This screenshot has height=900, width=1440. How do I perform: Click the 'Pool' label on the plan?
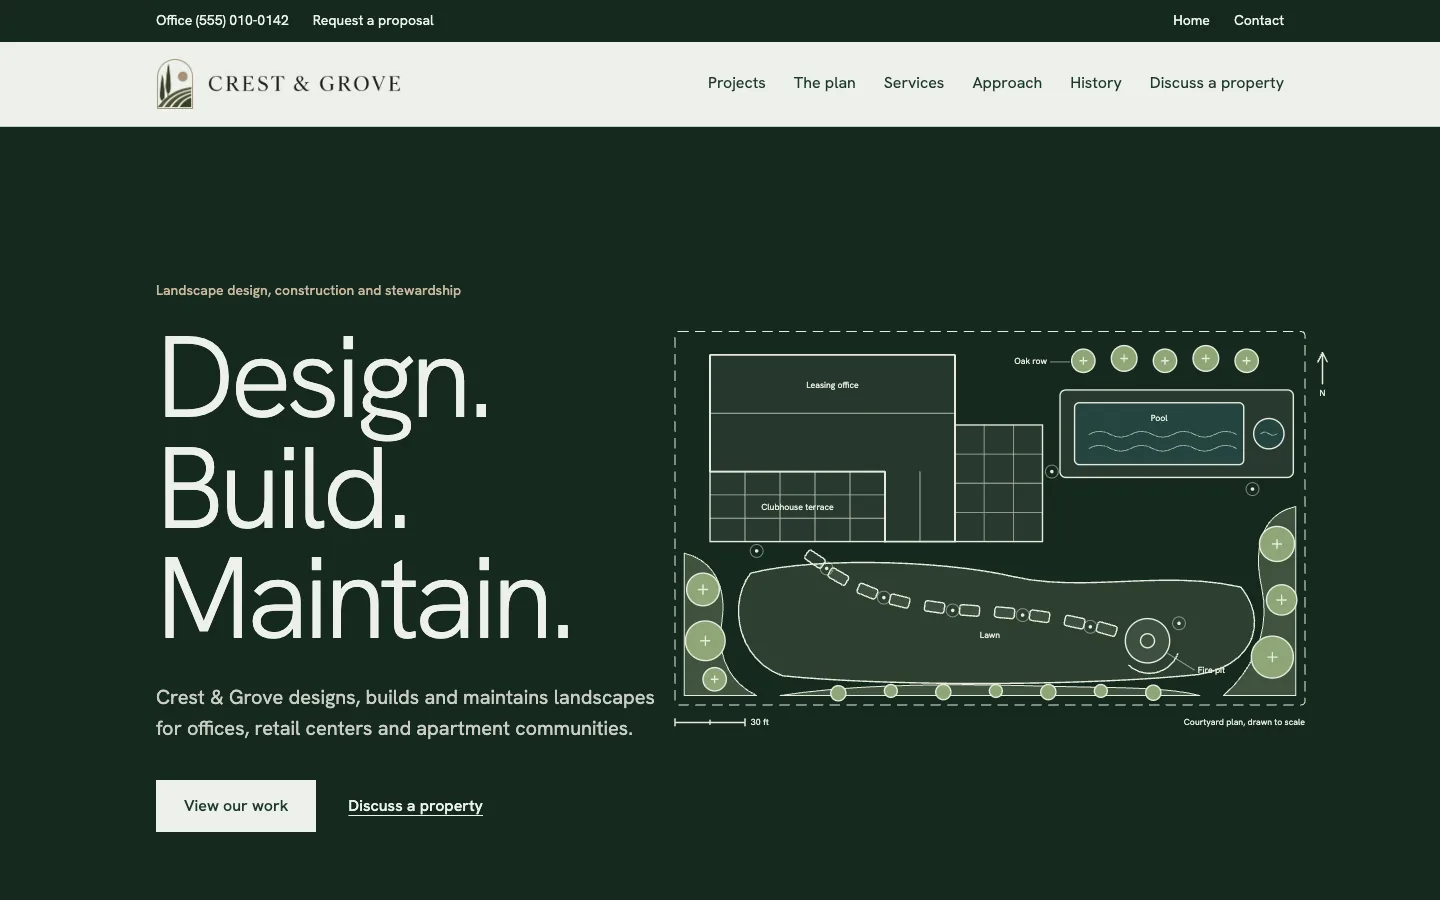(x=1159, y=418)
